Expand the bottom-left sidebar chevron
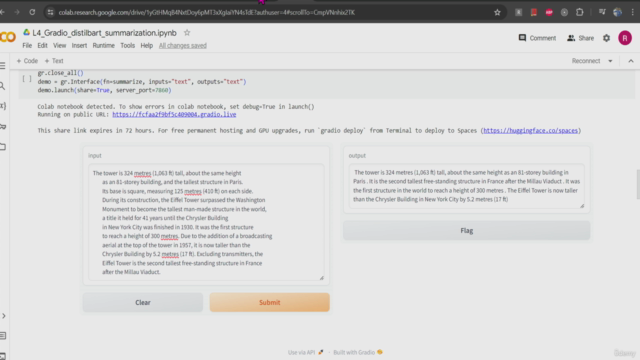 3,316
